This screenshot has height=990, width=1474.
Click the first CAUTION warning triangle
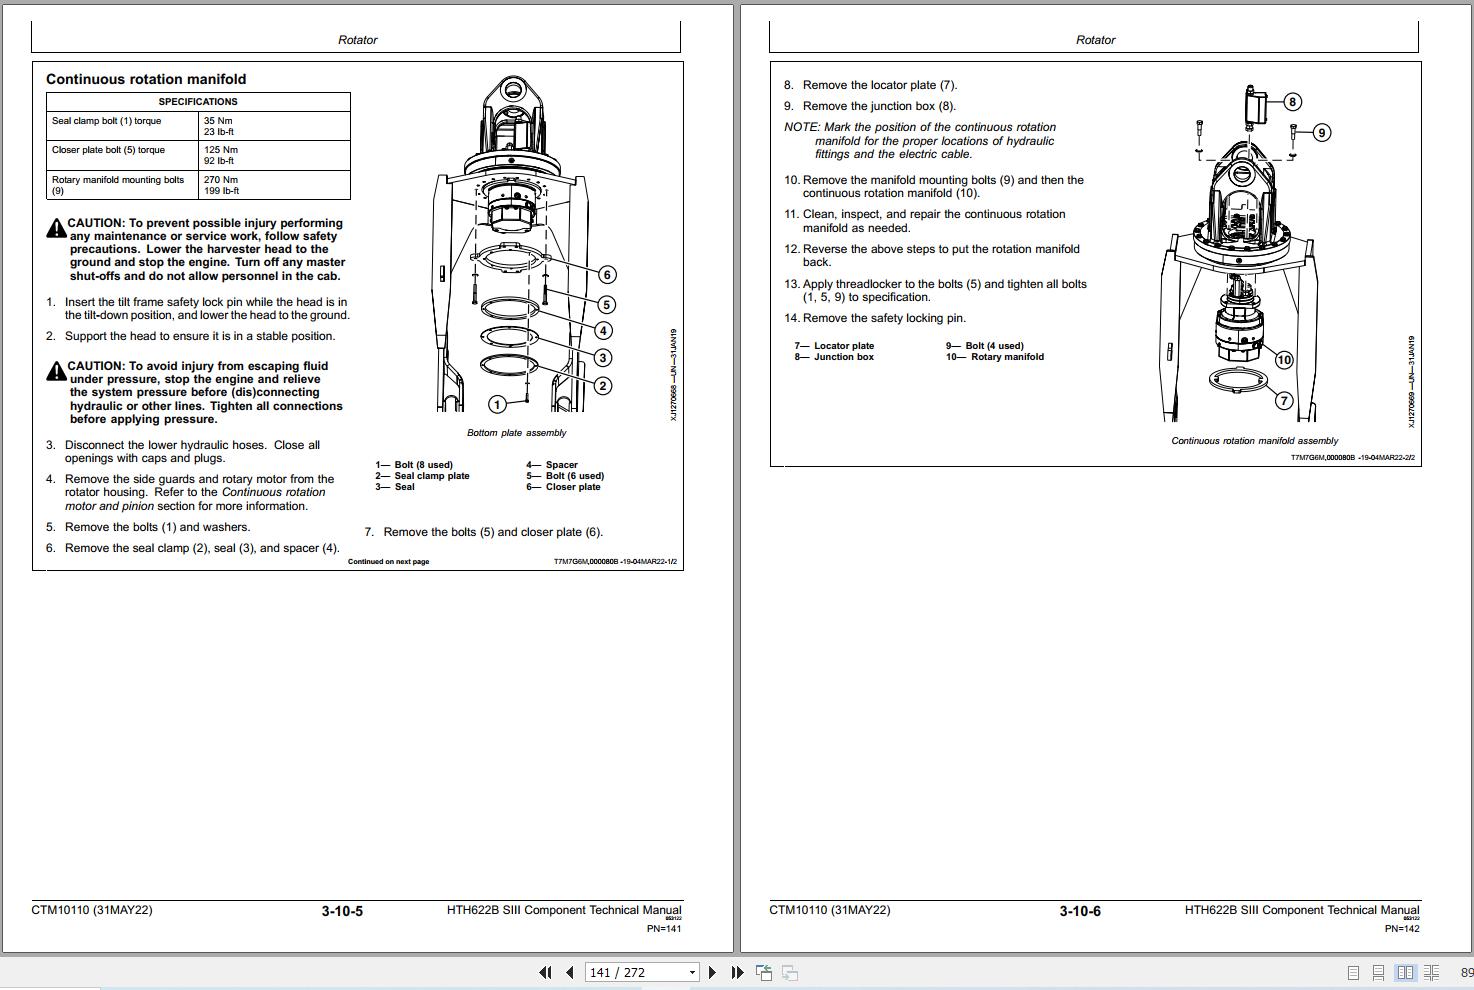56,229
